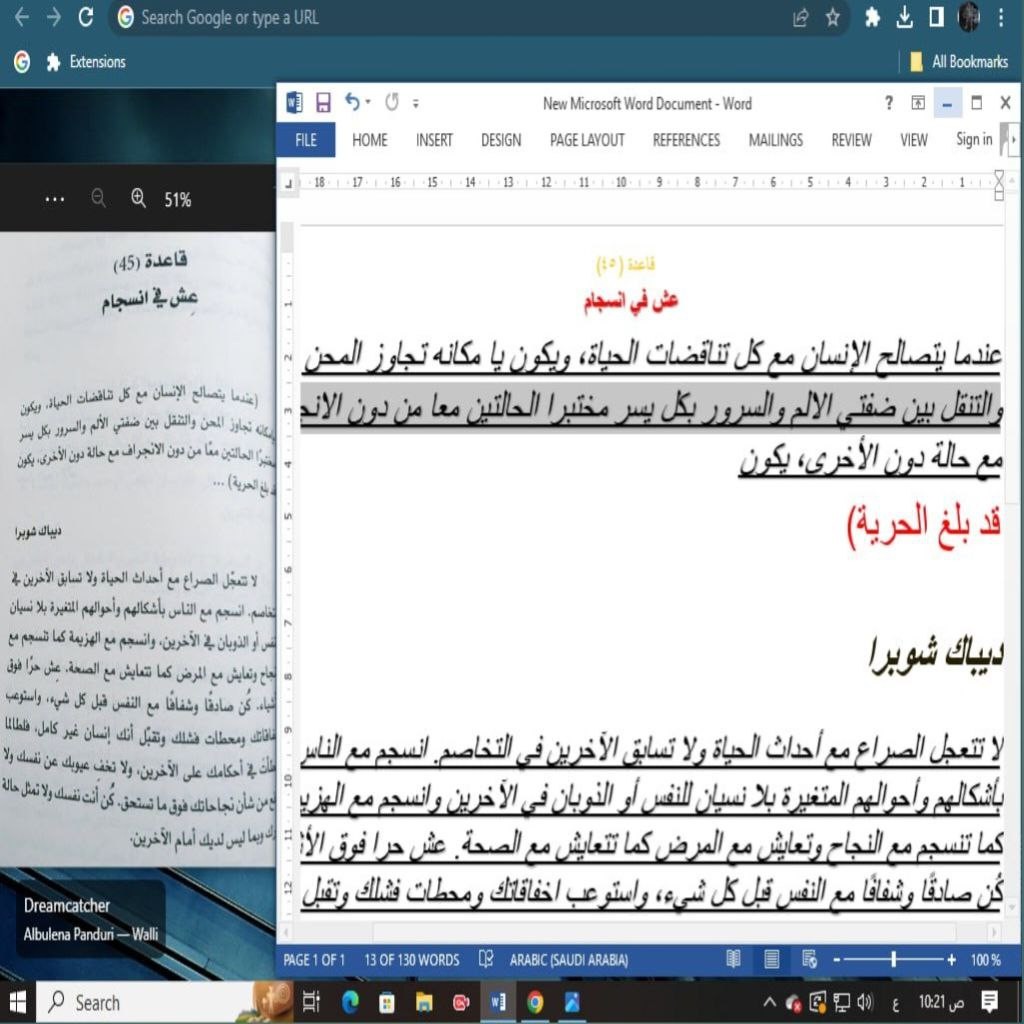Image resolution: width=1024 pixels, height=1024 pixels.
Task: Open the PAGE LAYOUT ribbon tab
Action: [x=587, y=140]
